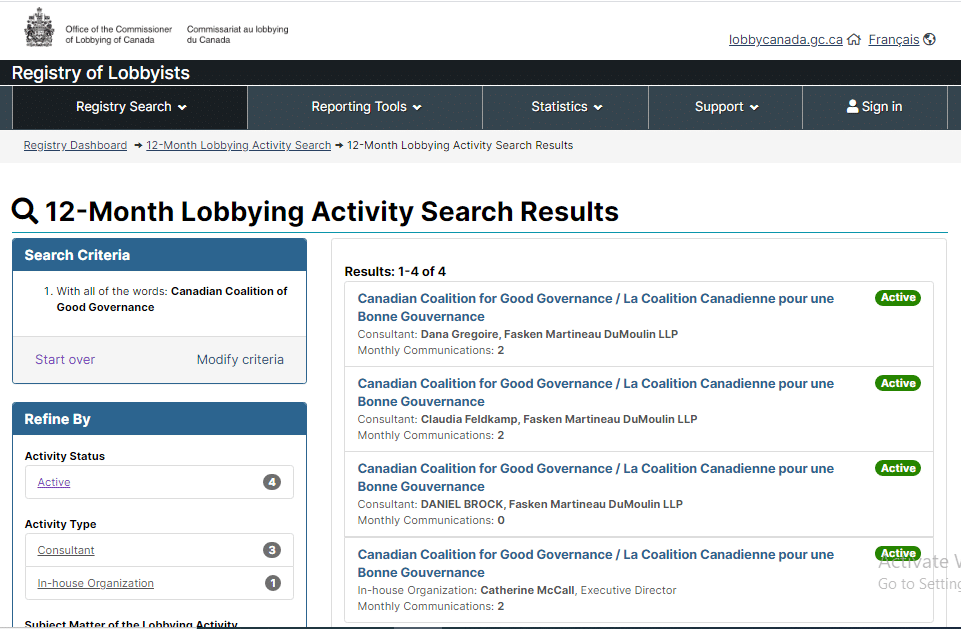Click '12-Month Lobbying Activity Search Results' breadcrumb text
Viewport: 961px width, 629px height.
[x=460, y=145]
